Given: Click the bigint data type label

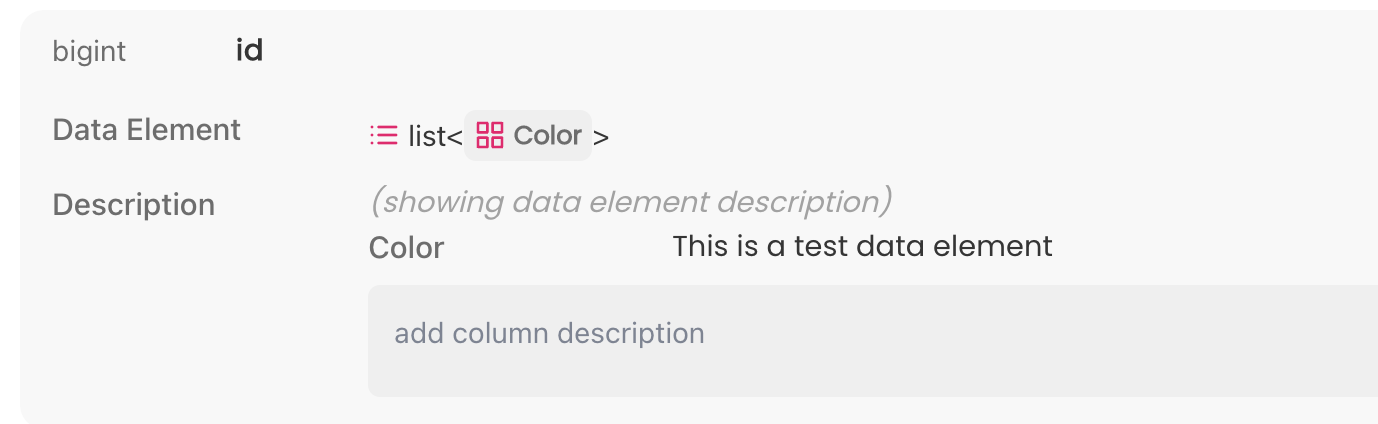Looking at the screenshot, I should pyautogui.click(x=89, y=51).
